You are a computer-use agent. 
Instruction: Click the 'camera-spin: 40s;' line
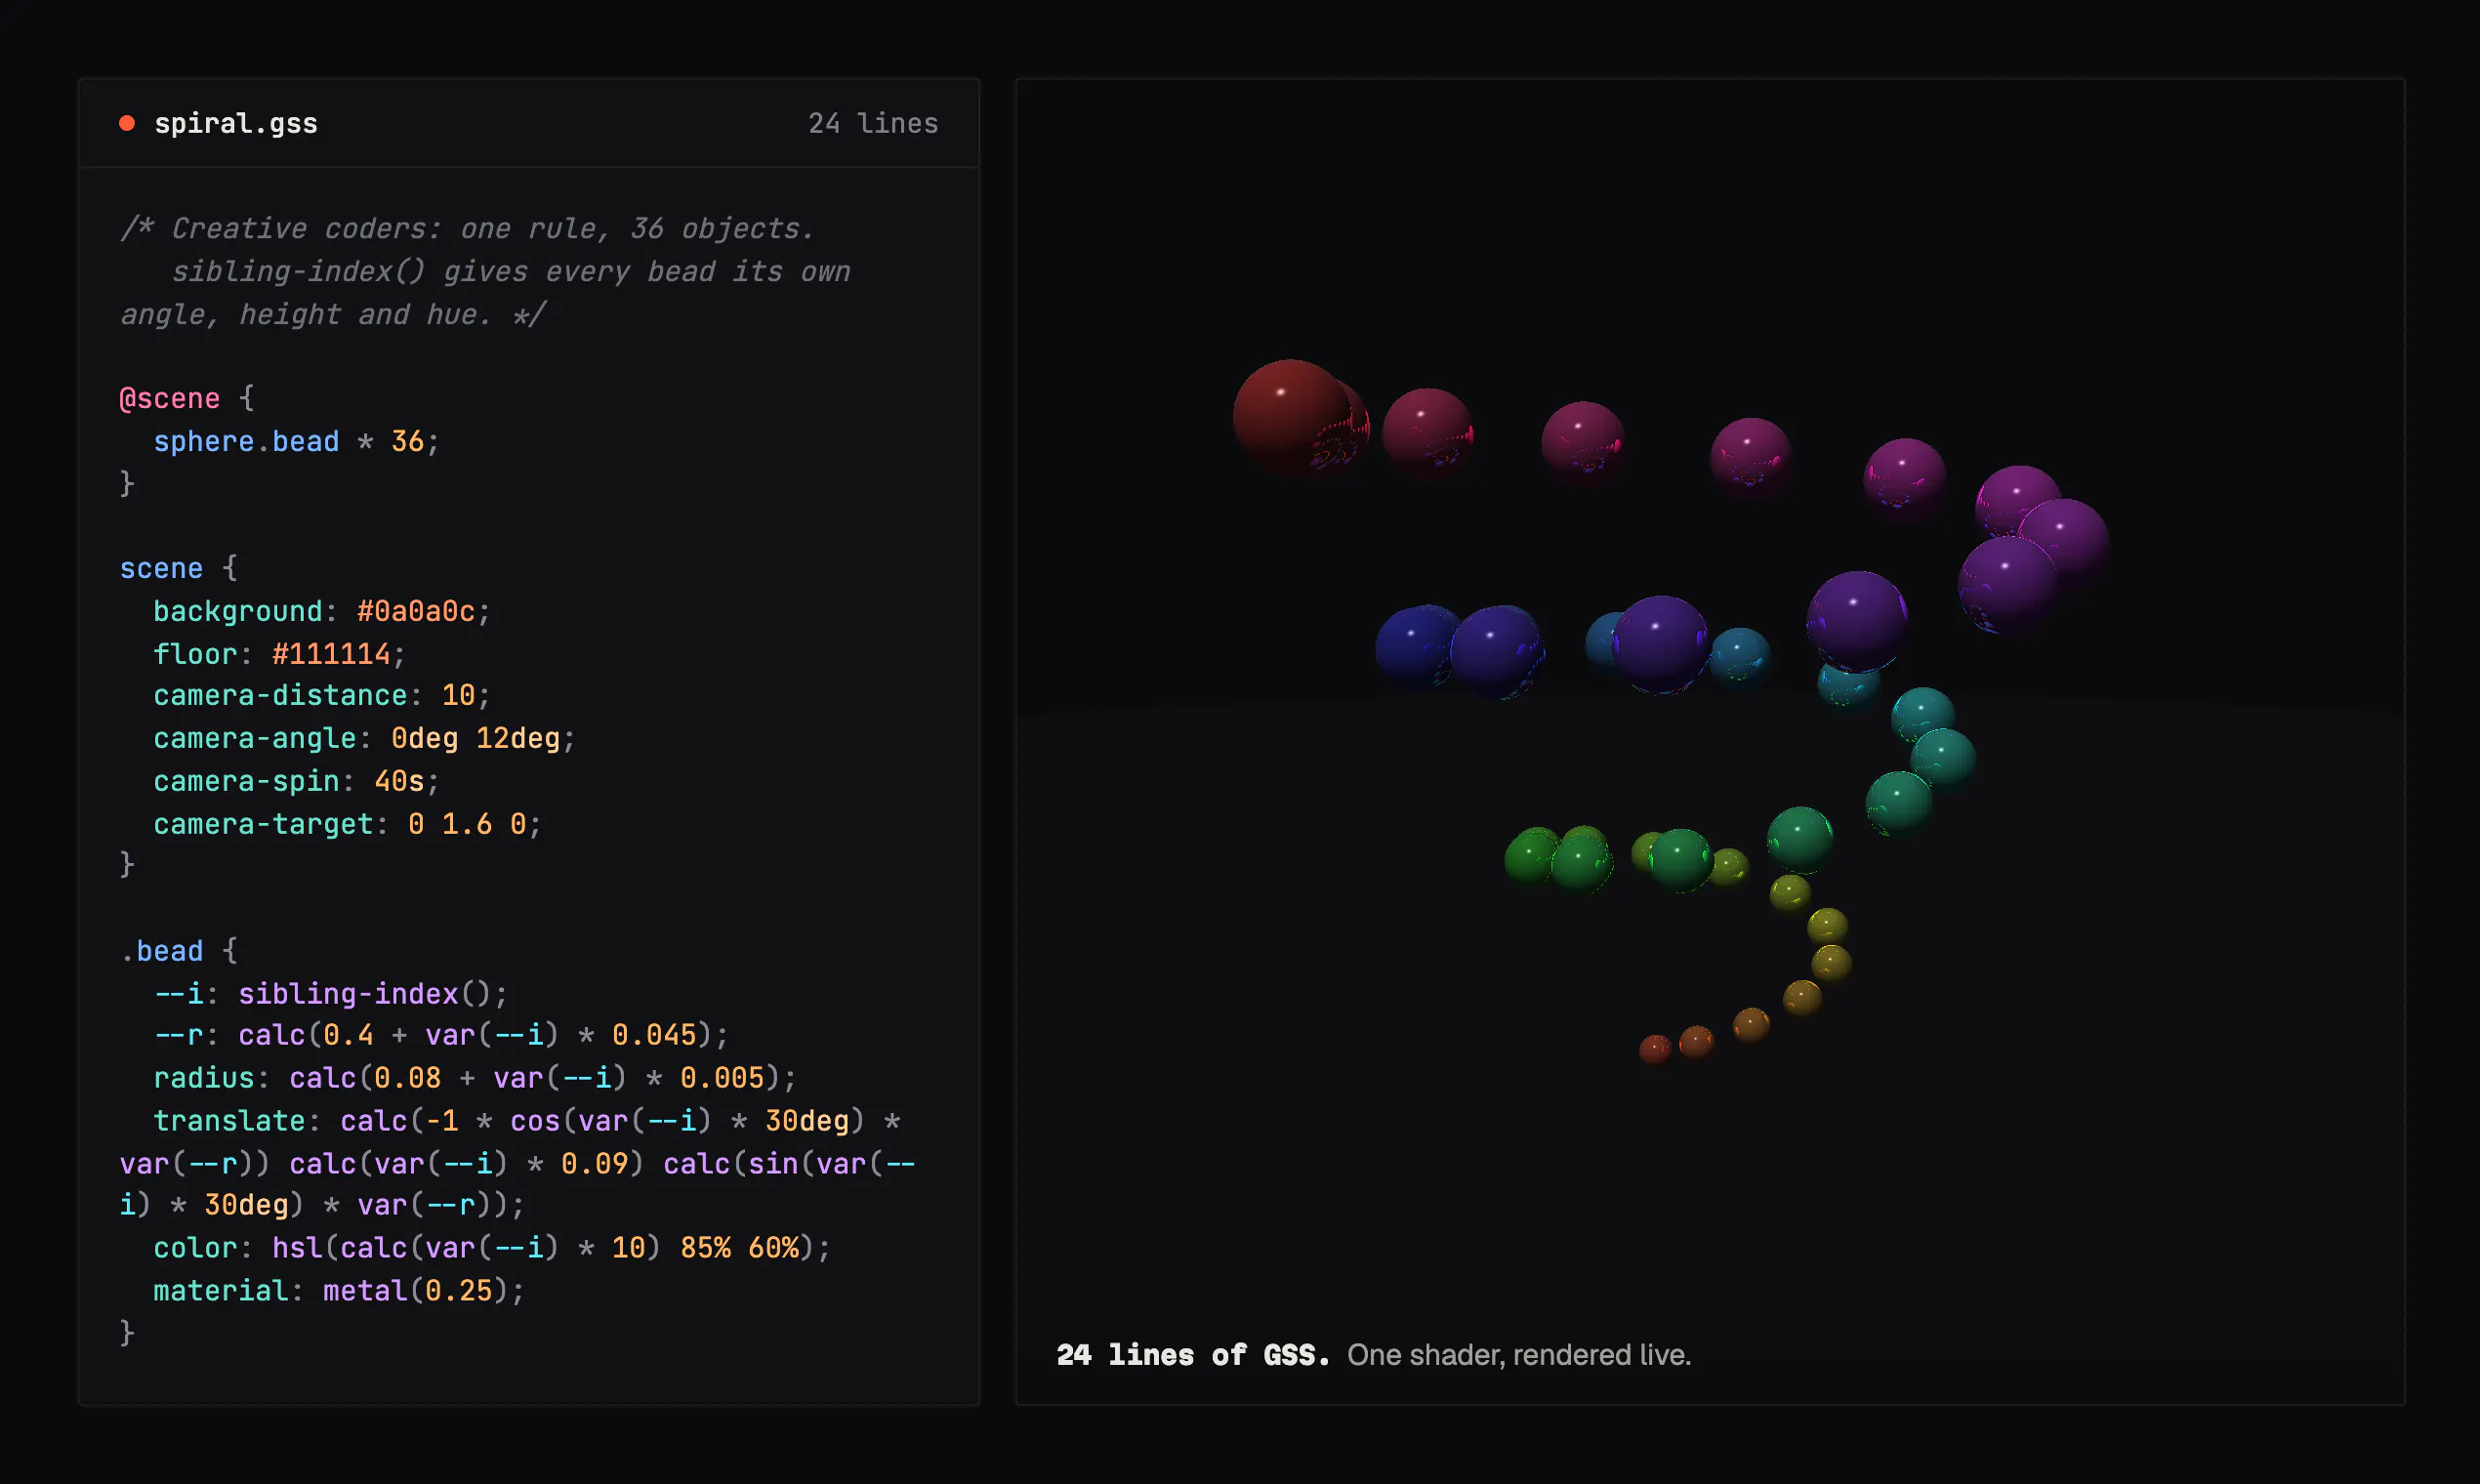pos(296,781)
